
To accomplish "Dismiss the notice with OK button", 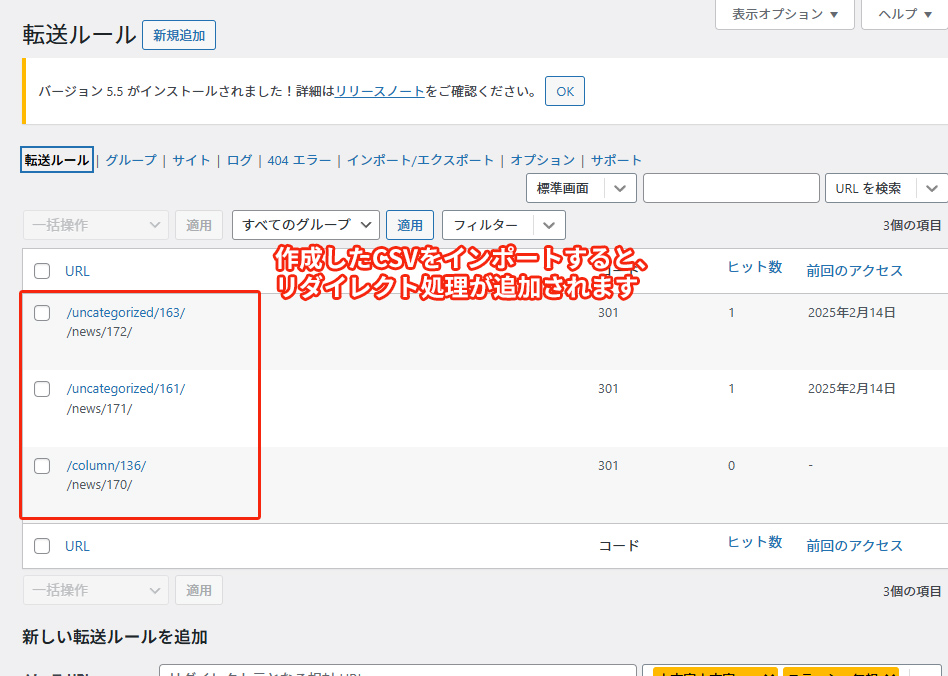I will [564, 91].
